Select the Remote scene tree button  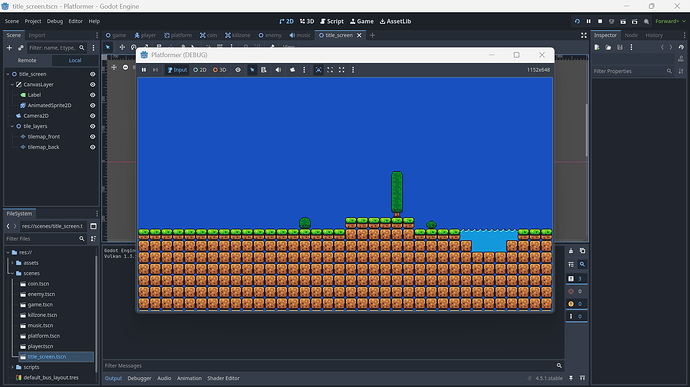(27, 60)
